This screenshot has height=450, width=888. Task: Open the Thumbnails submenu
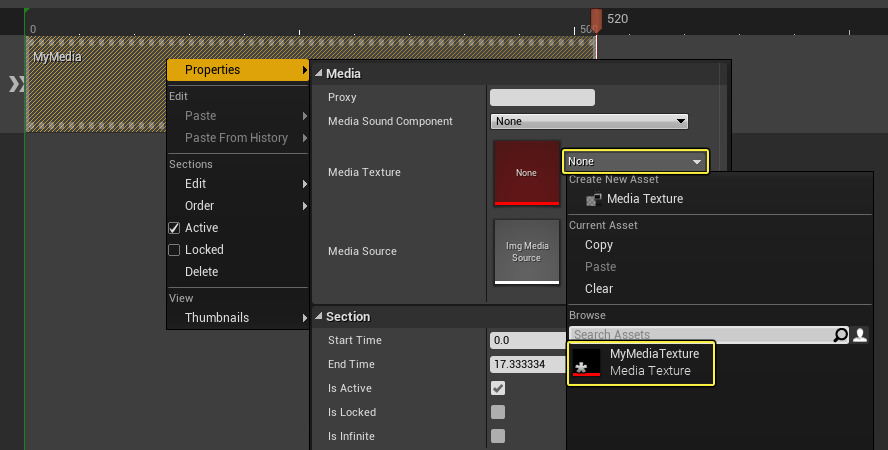pyautogui.click(x=238, y=318)
